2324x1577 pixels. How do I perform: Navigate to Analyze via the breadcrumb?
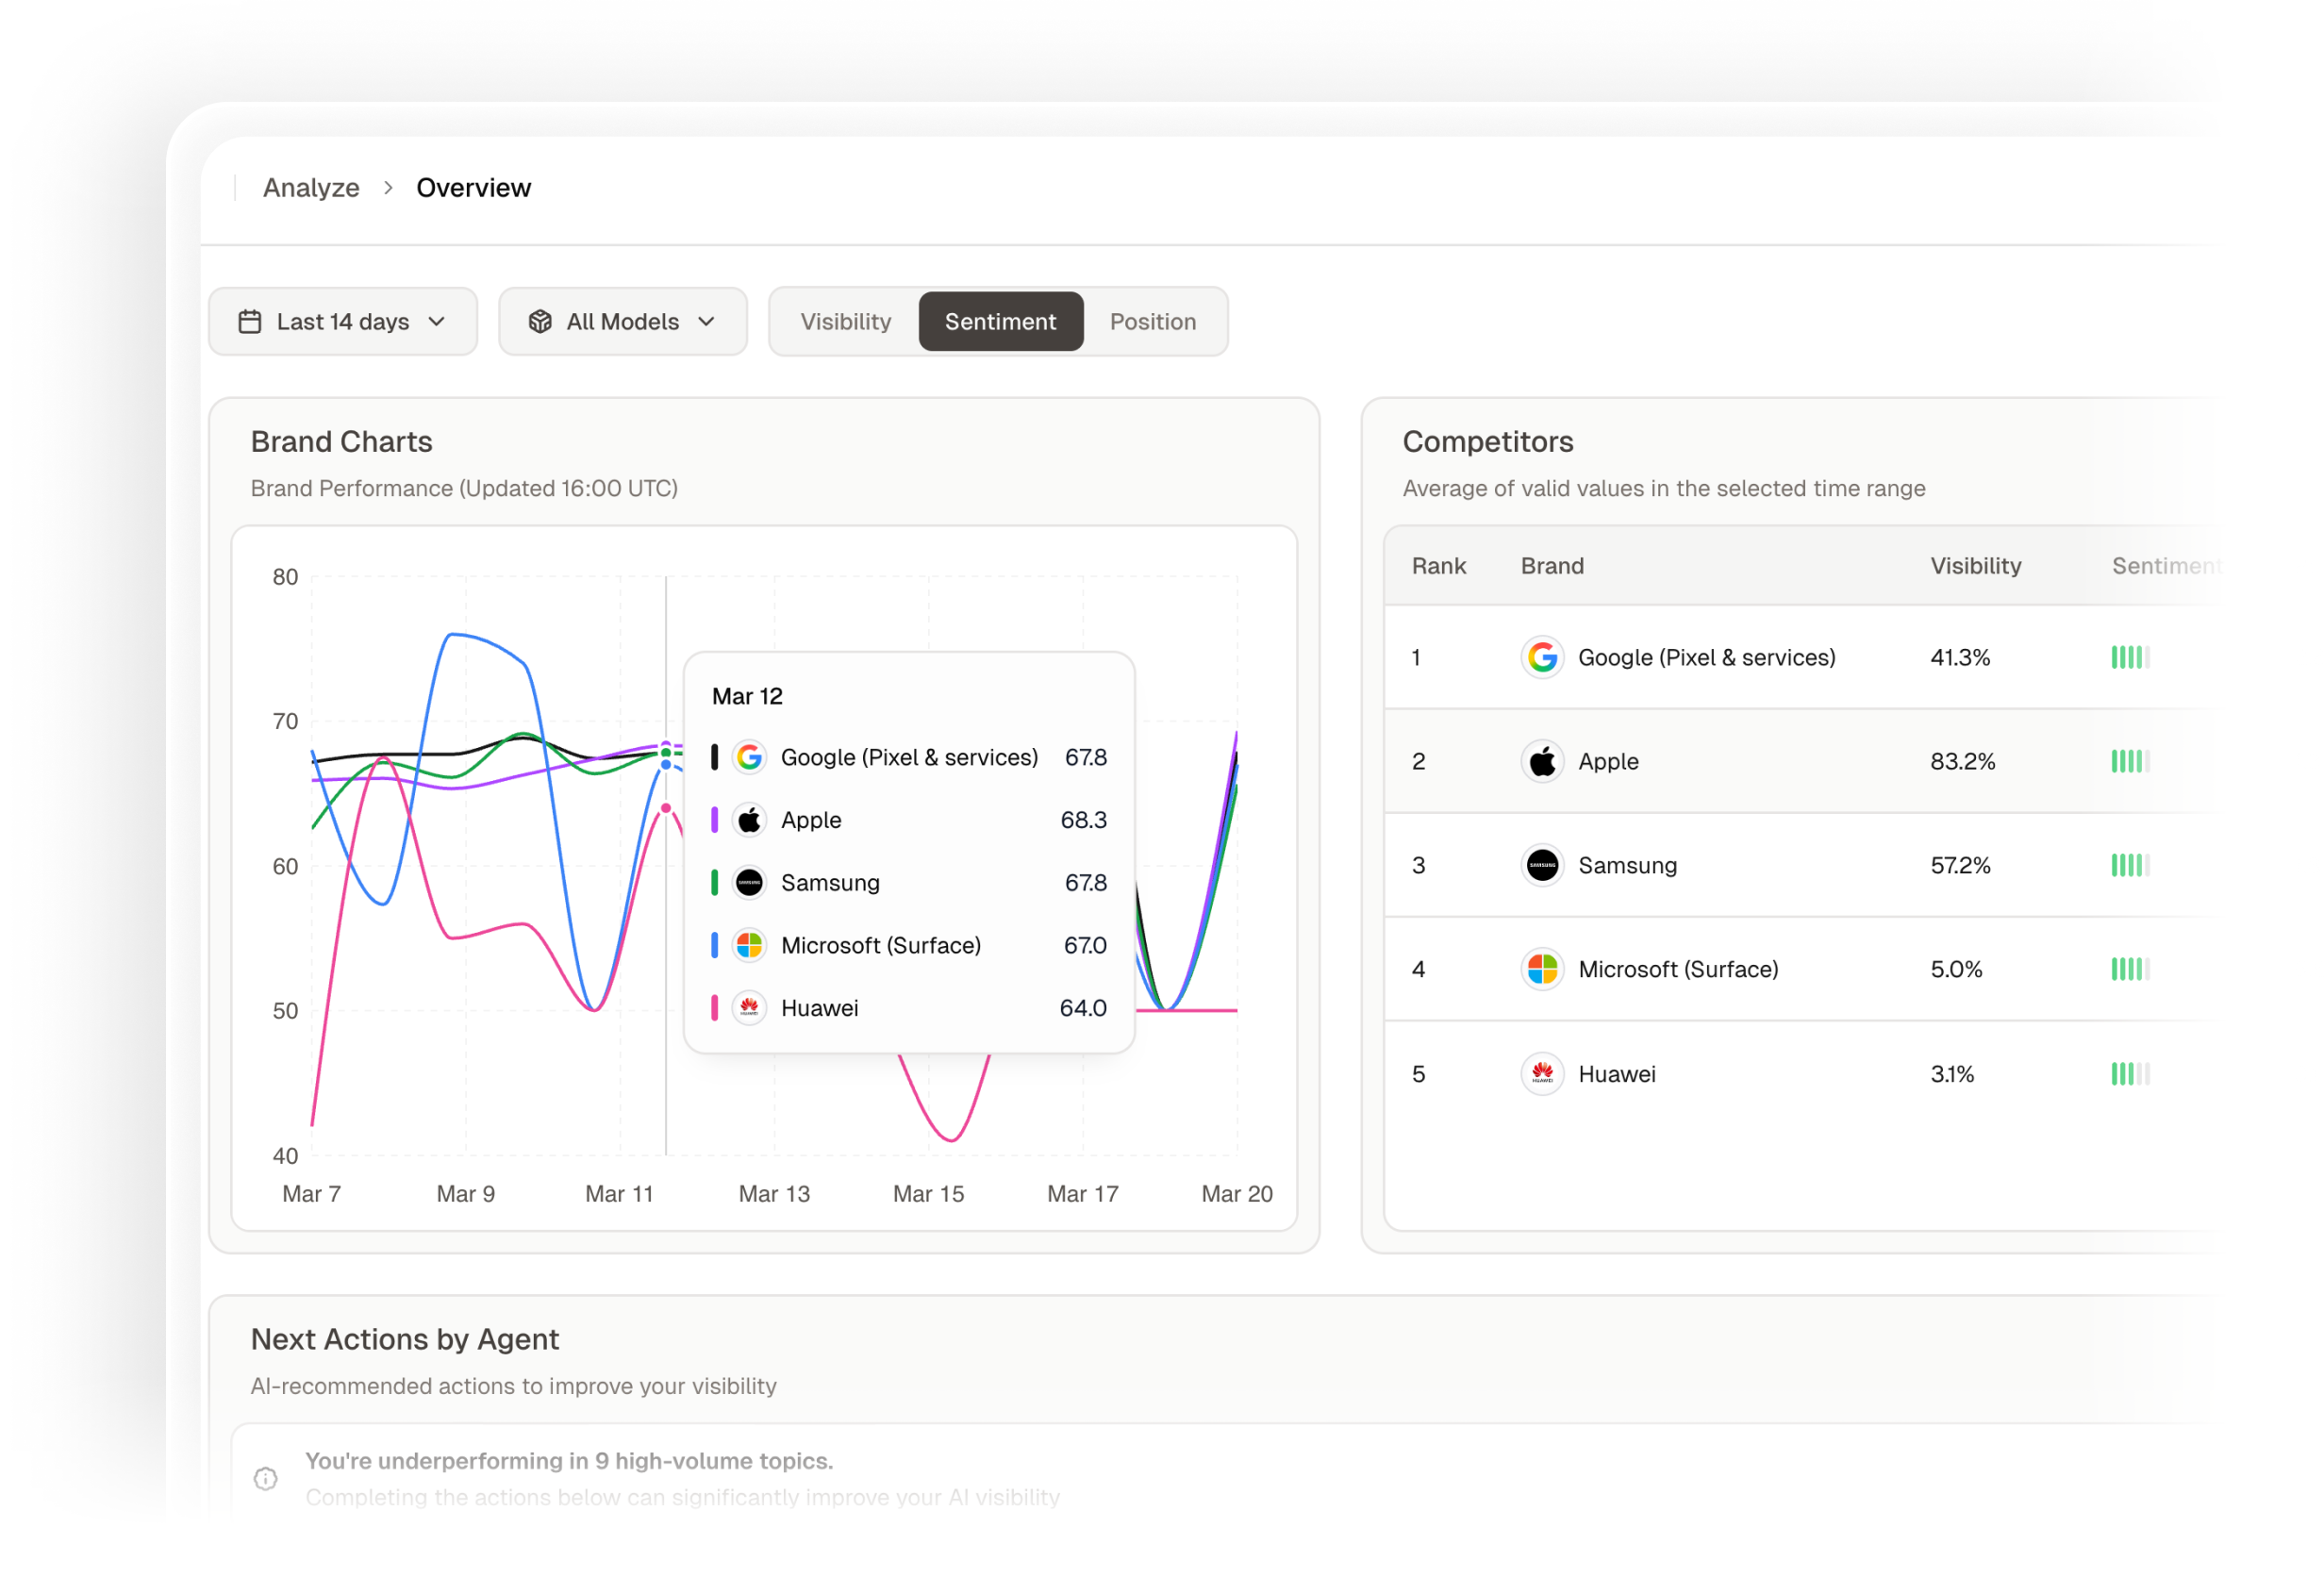coord(311,187)
